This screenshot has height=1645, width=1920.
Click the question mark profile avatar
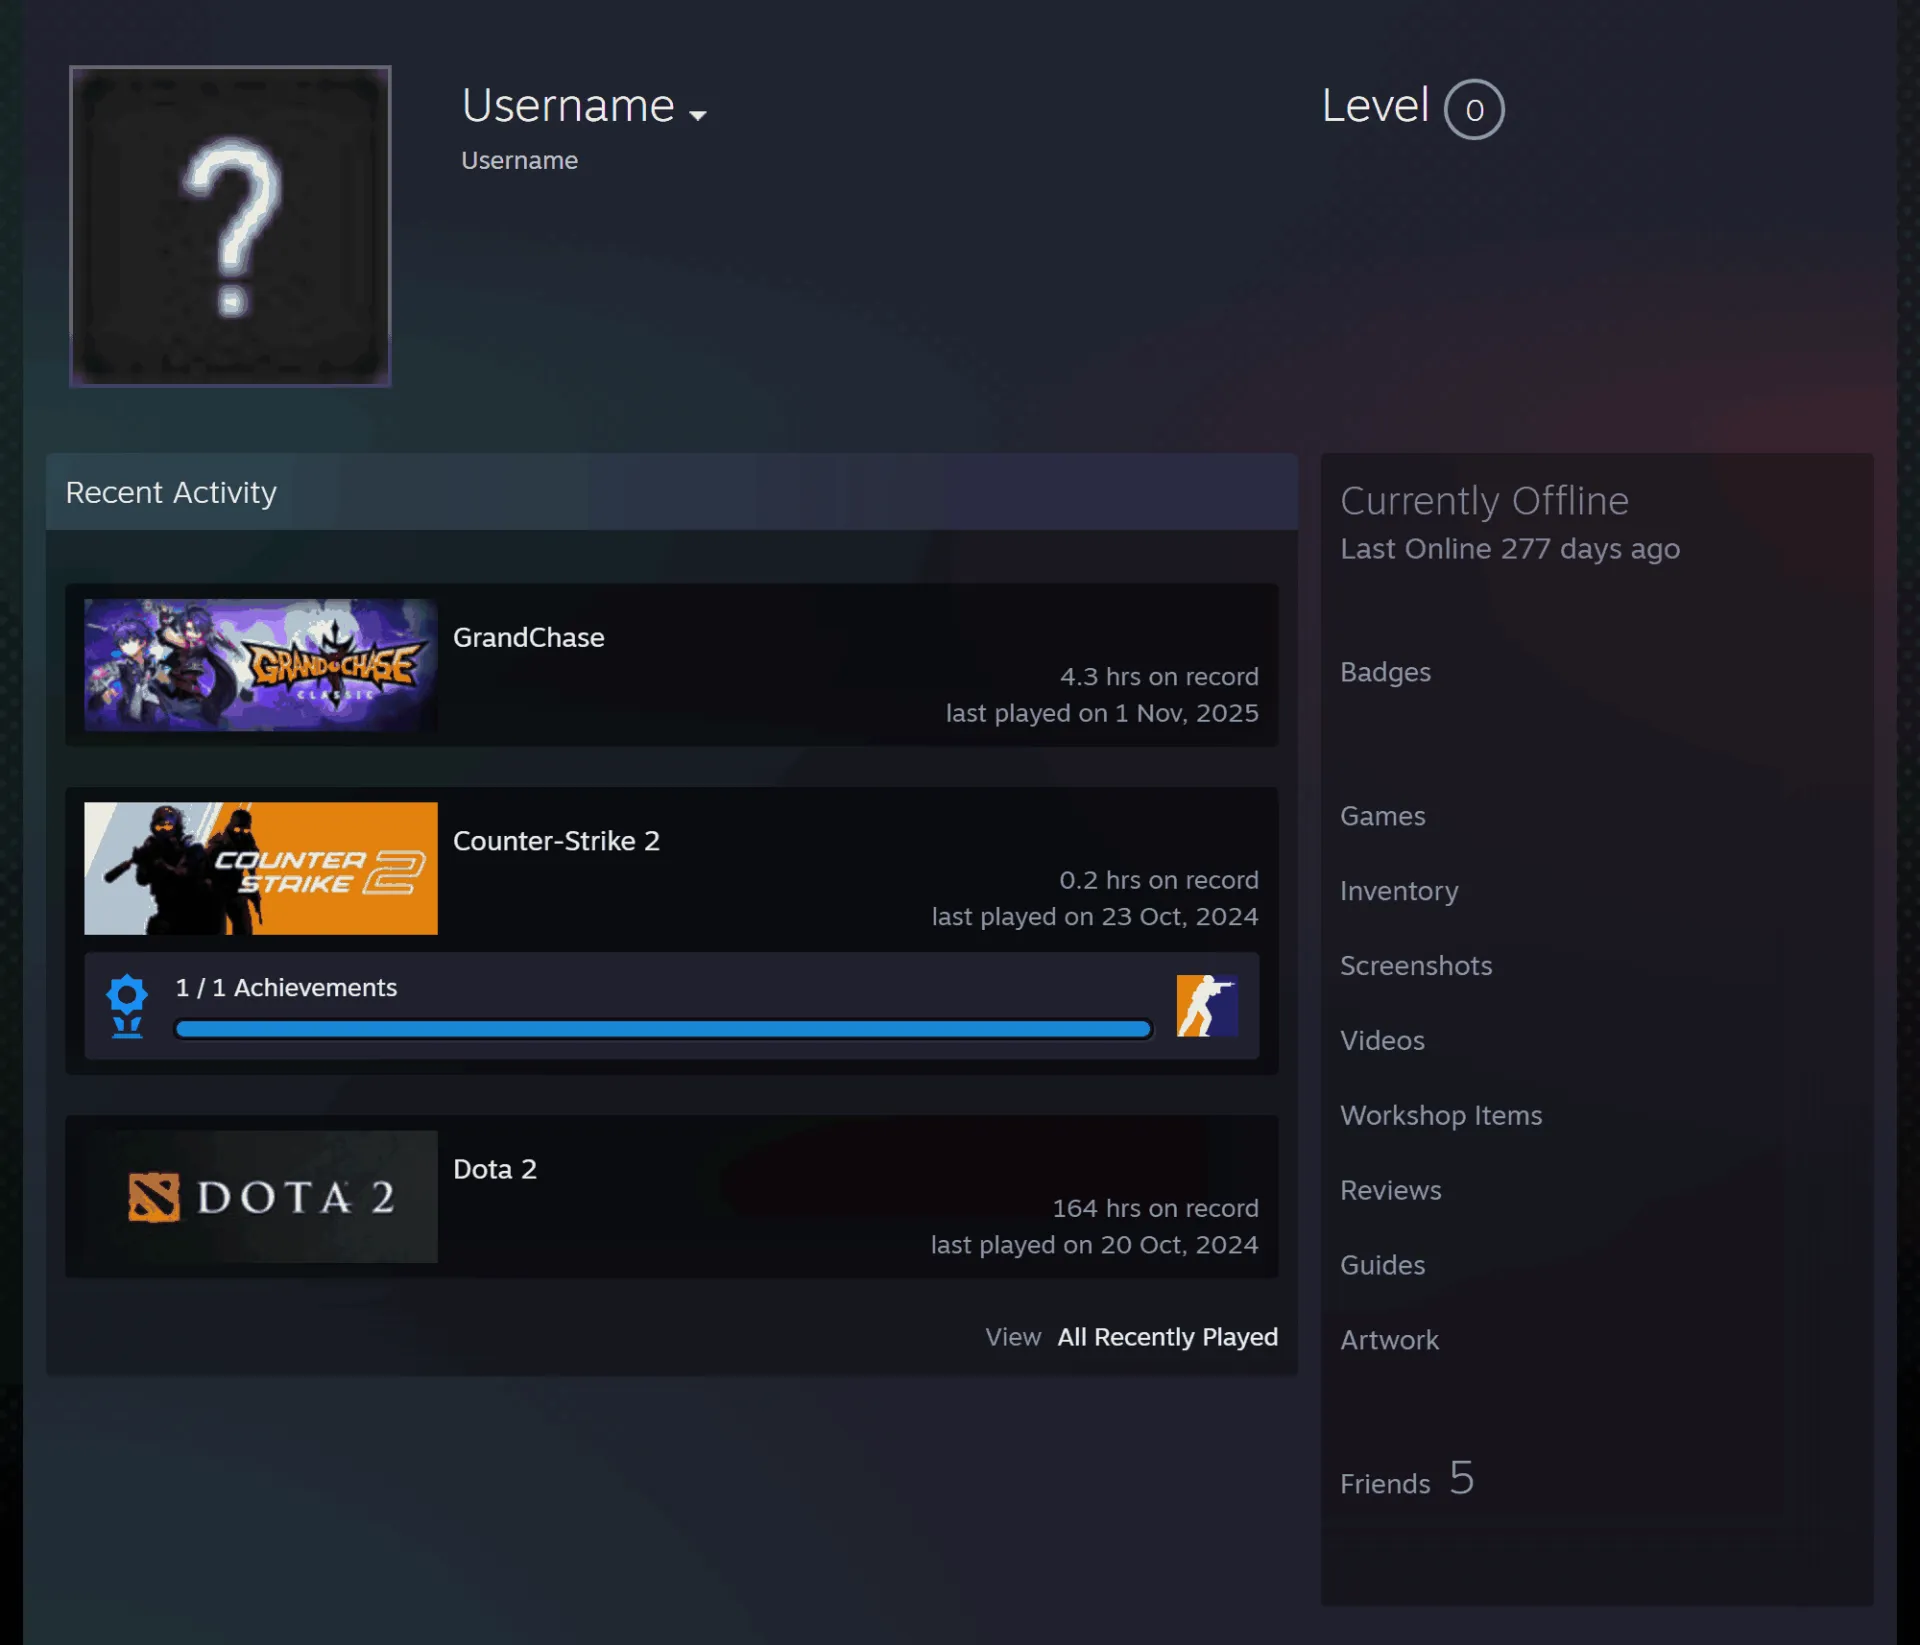click(230, 226)
